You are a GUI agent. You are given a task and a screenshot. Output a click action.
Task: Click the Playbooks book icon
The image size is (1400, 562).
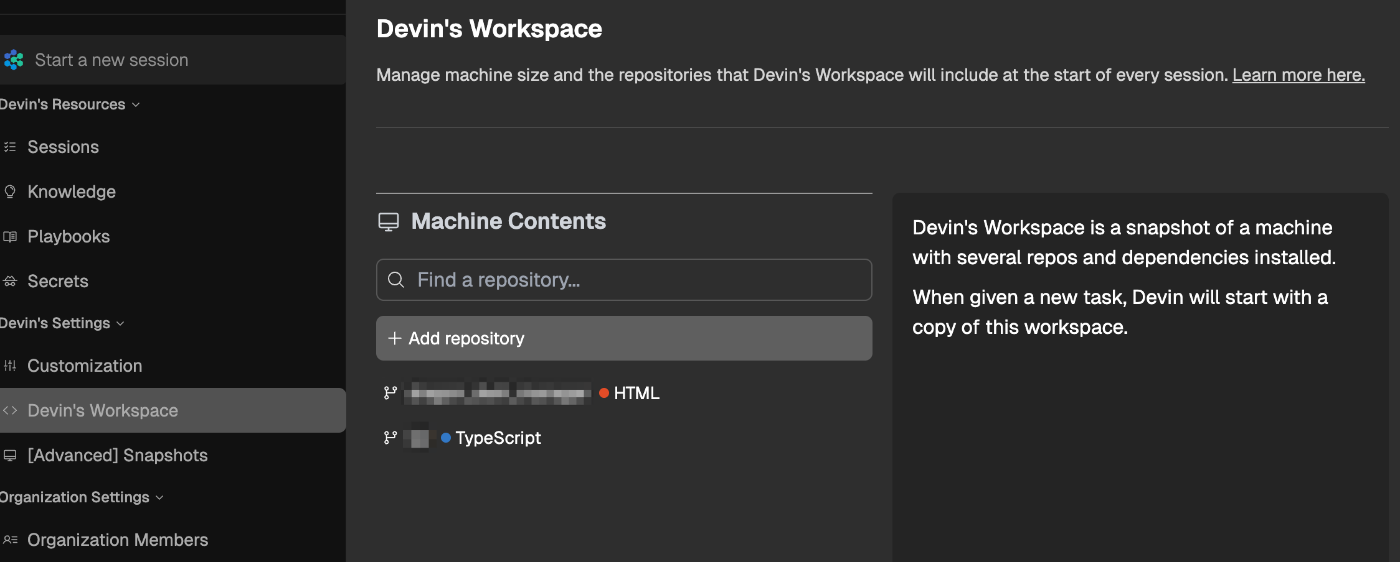coord(10,237)
